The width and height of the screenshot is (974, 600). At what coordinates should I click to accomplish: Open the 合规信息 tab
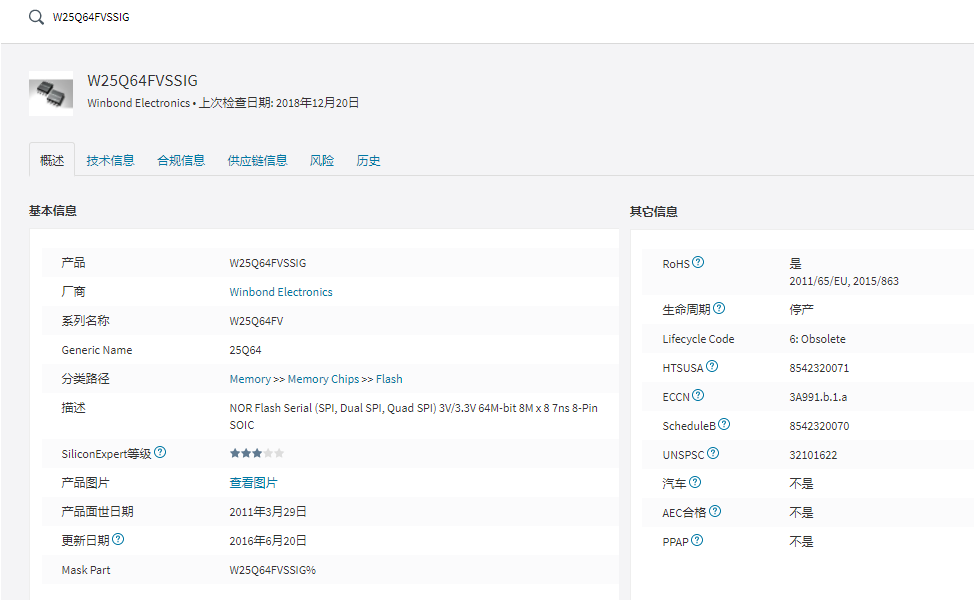(181, 160)
